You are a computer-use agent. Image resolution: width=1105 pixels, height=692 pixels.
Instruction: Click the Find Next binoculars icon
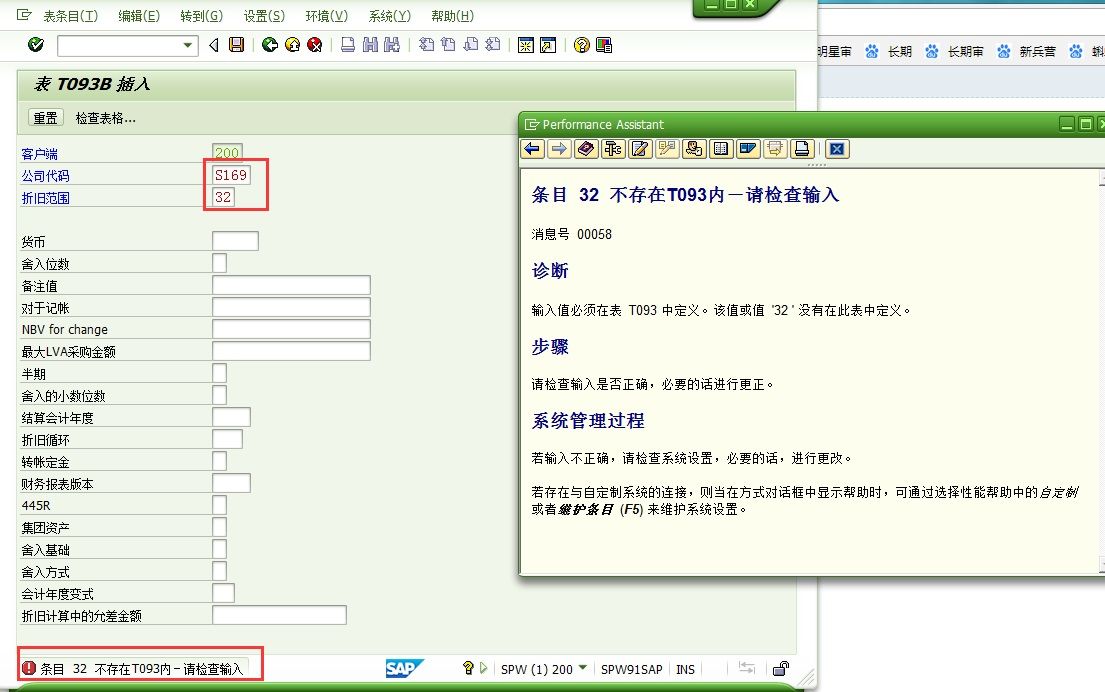(x=392, y=45)
